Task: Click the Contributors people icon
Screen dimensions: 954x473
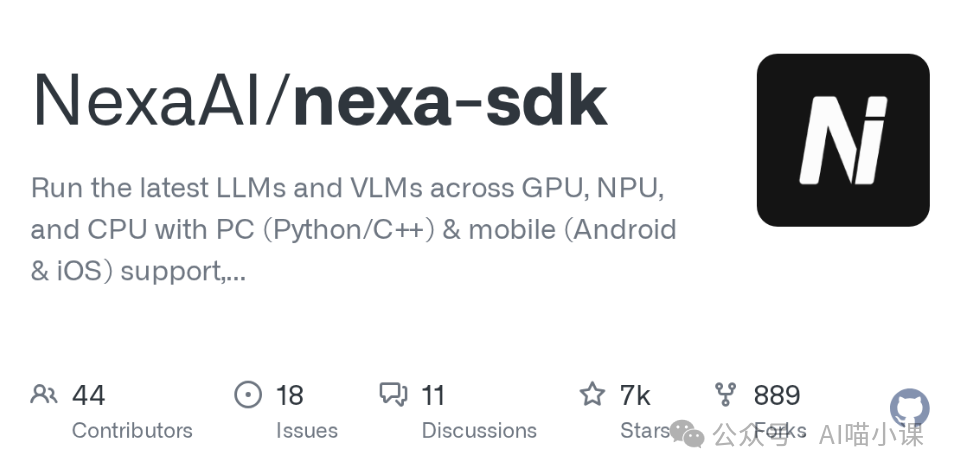Action: coord(44,395)
